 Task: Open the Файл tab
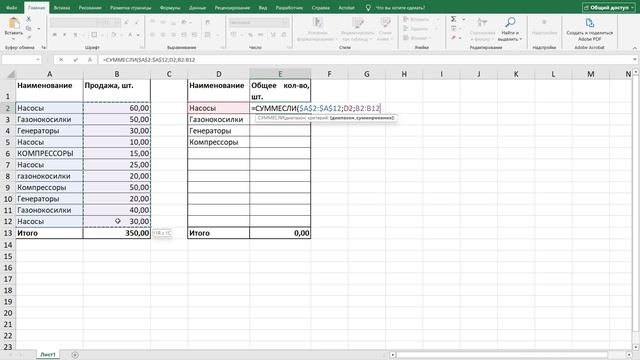coord(12,8)
